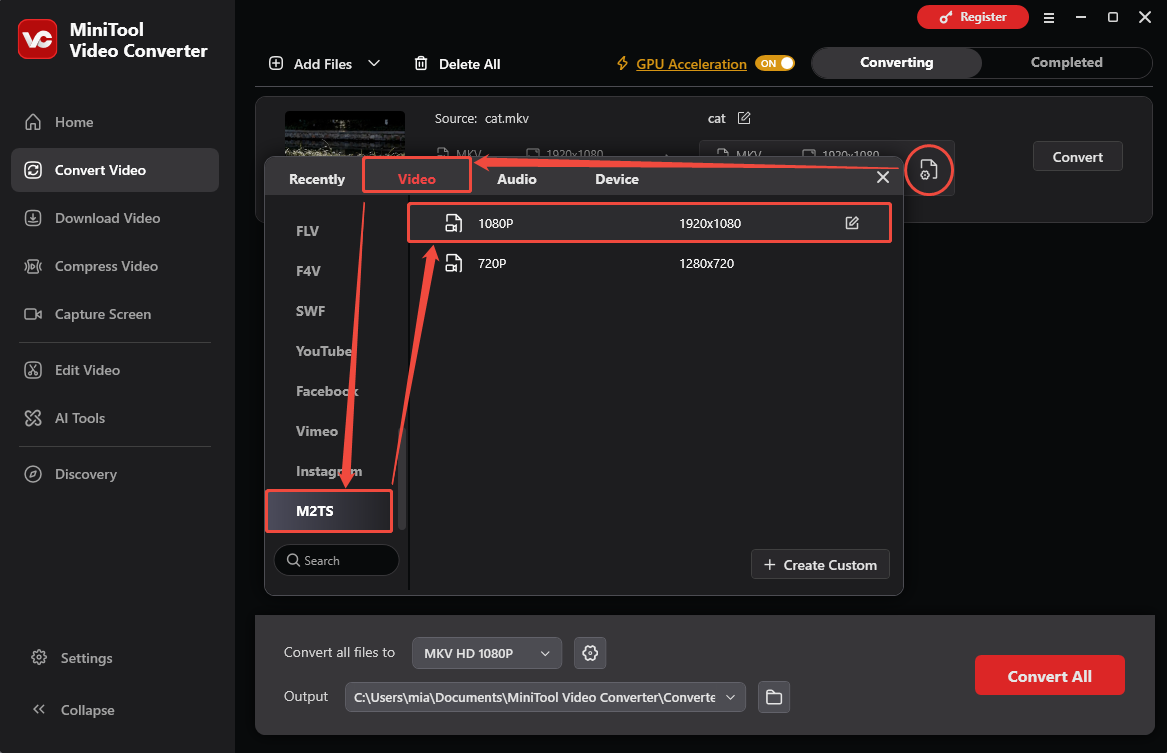Click the Convert button for cat.mkv
The height and width of the screenshot is (753, 1167).
(x=1078, y=156)
